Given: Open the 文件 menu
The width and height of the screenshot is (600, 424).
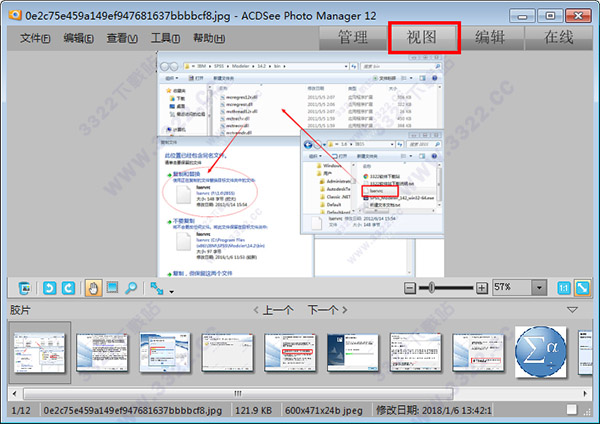Looking at the screenshot, I should tap(35, 38).
